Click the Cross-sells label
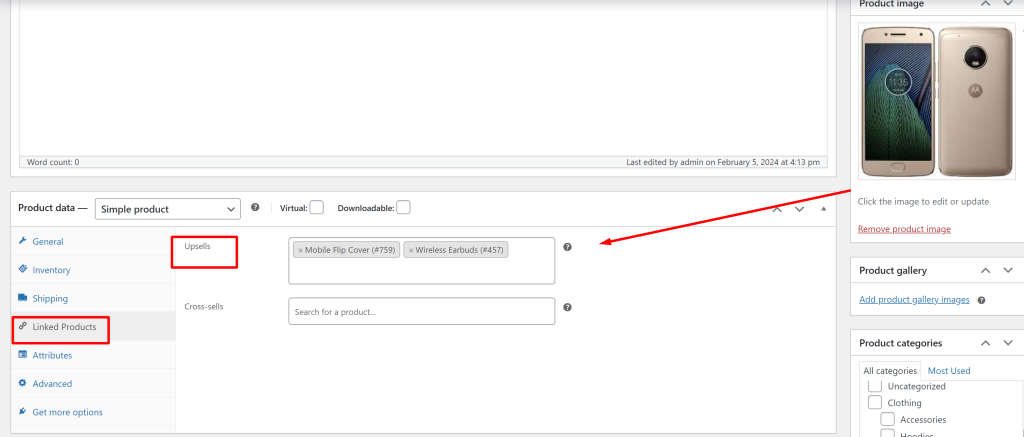Screen dimensions: 1024x437 click(x=204, y=306)
